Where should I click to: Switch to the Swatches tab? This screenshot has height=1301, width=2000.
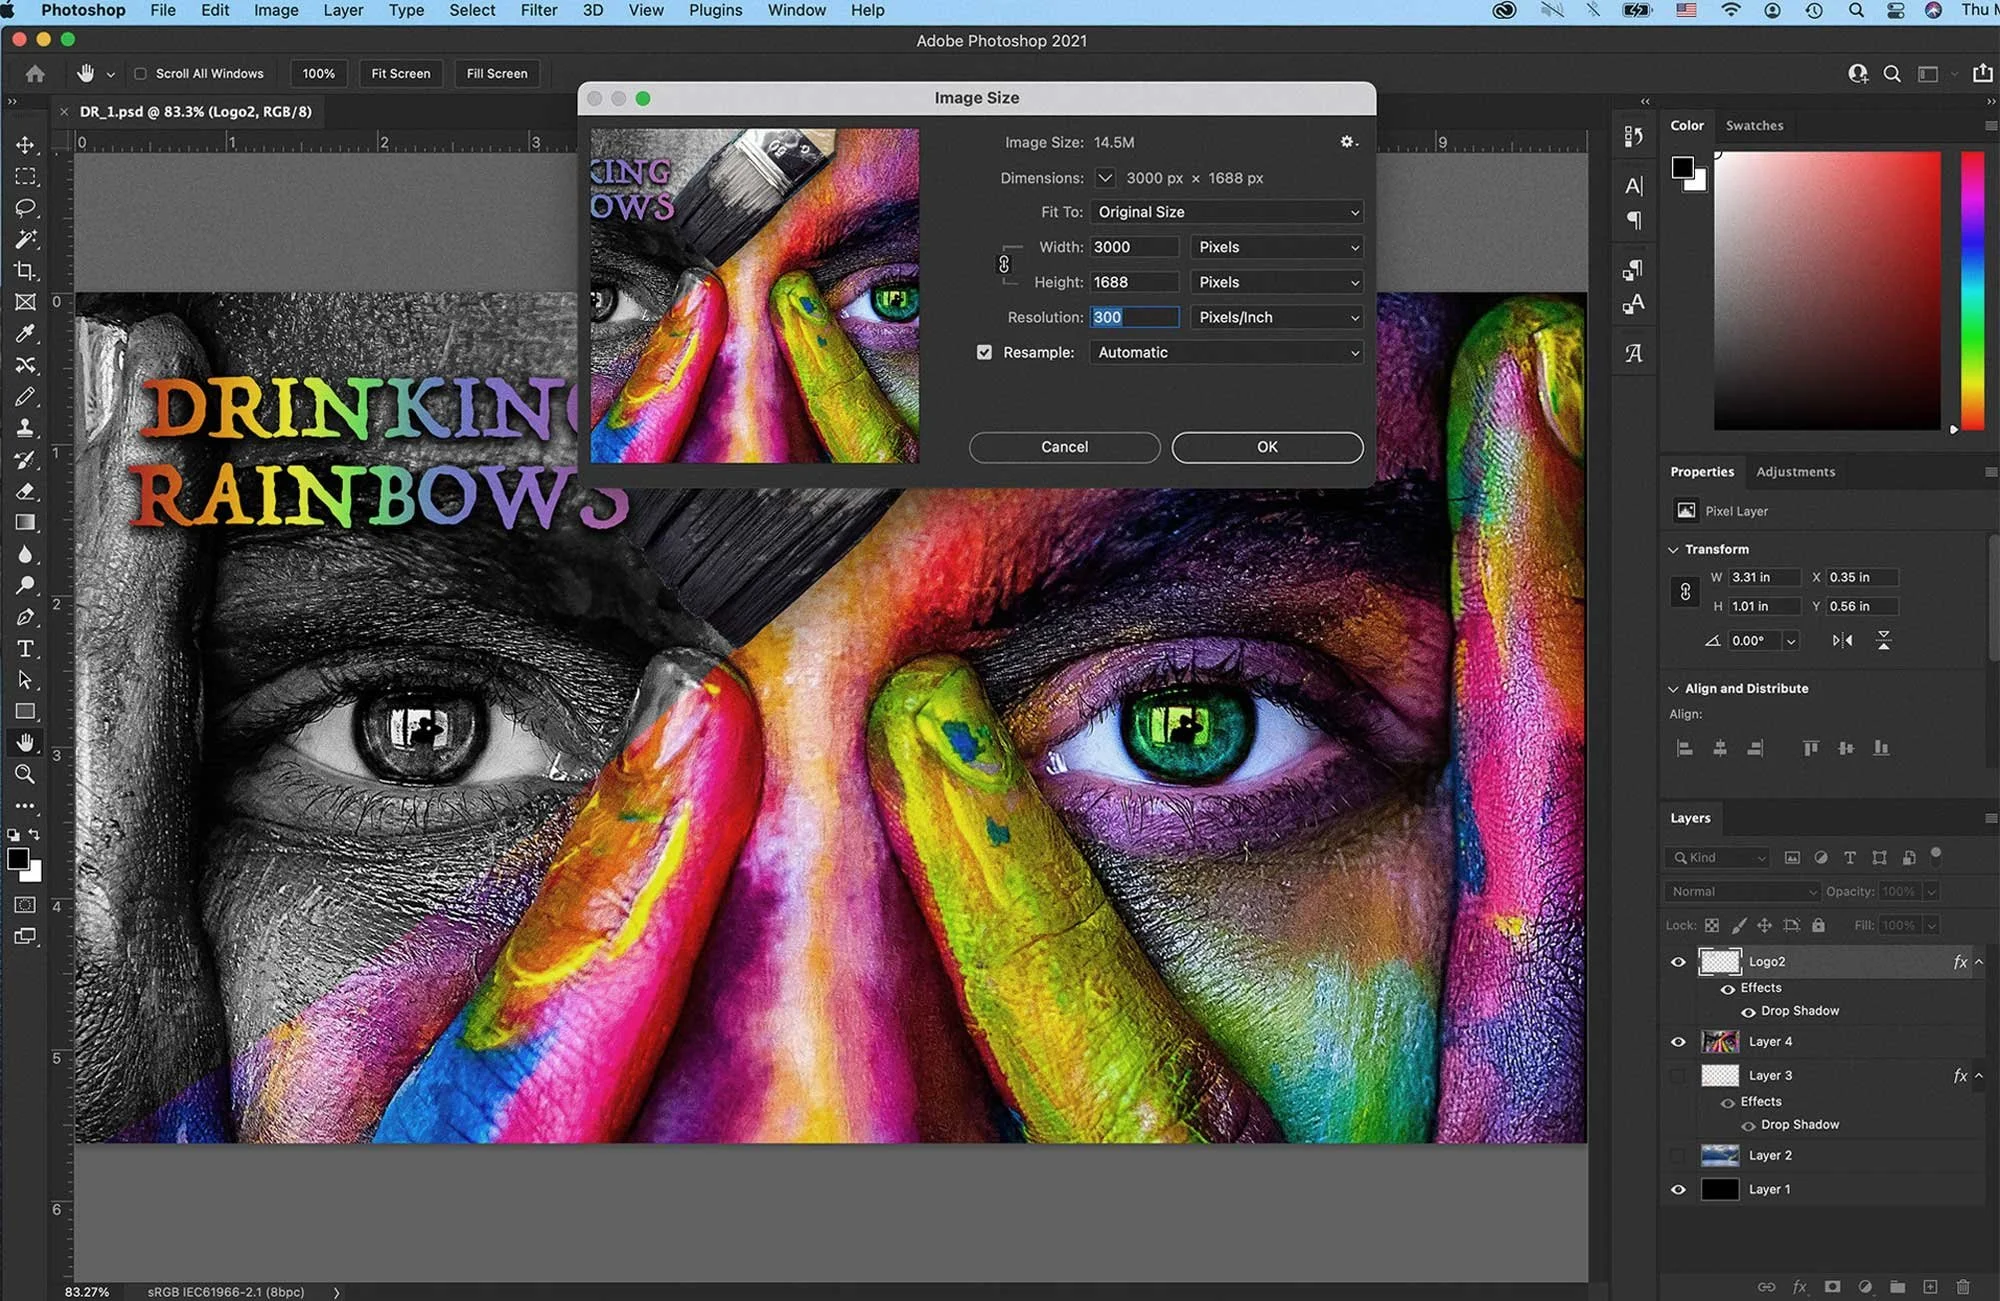coord(1754,125)
